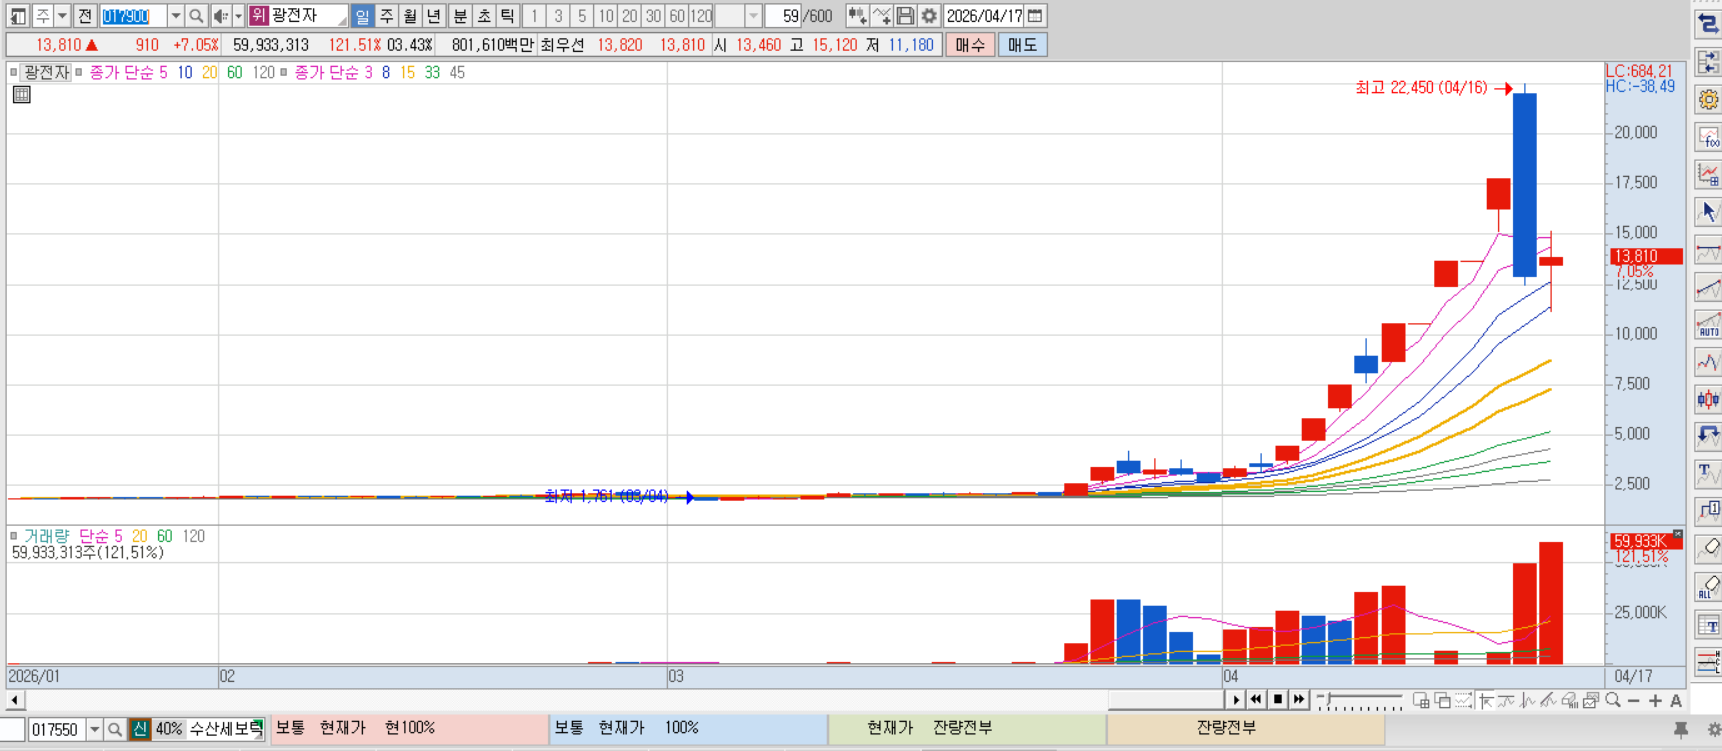Click the minus zoom-out icon in bottom toolbar
1722x751 pixels.
tap(1634, 700)
